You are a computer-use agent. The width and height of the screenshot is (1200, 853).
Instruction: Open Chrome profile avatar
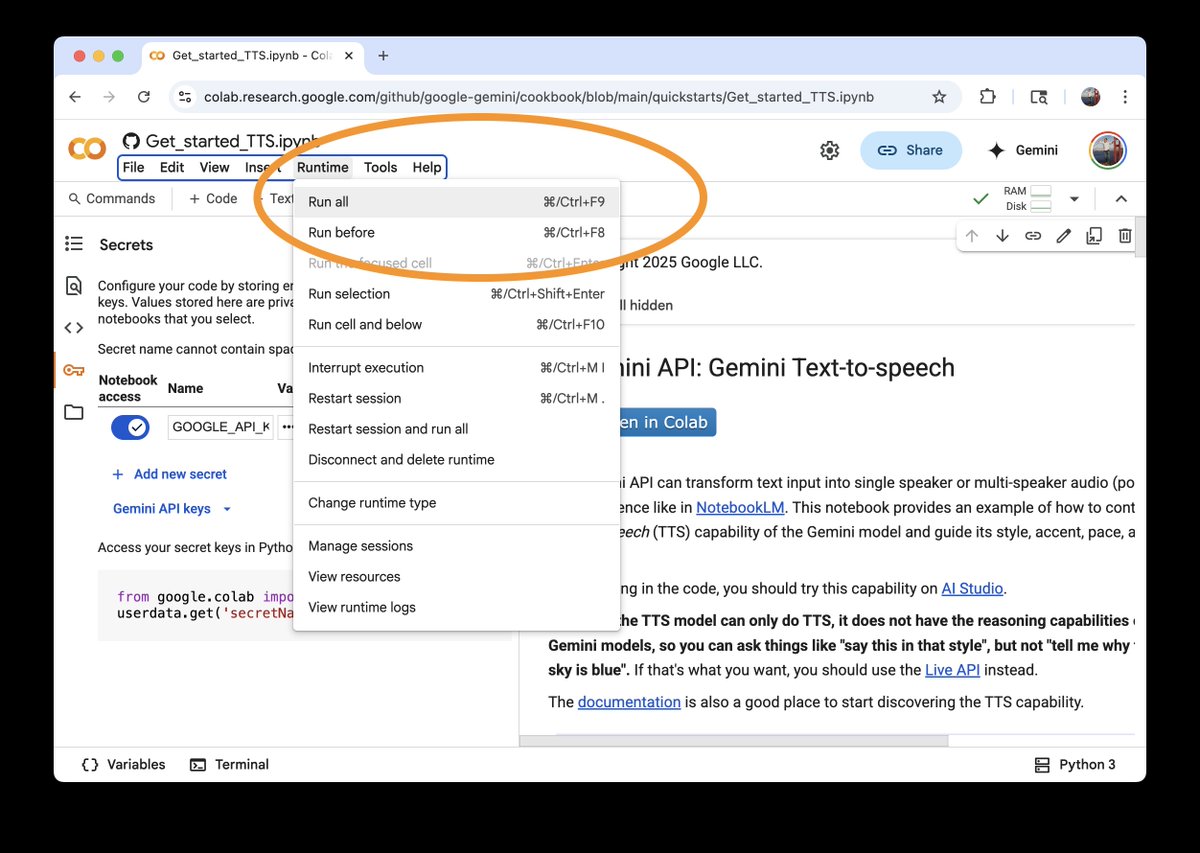point(1091,97)
